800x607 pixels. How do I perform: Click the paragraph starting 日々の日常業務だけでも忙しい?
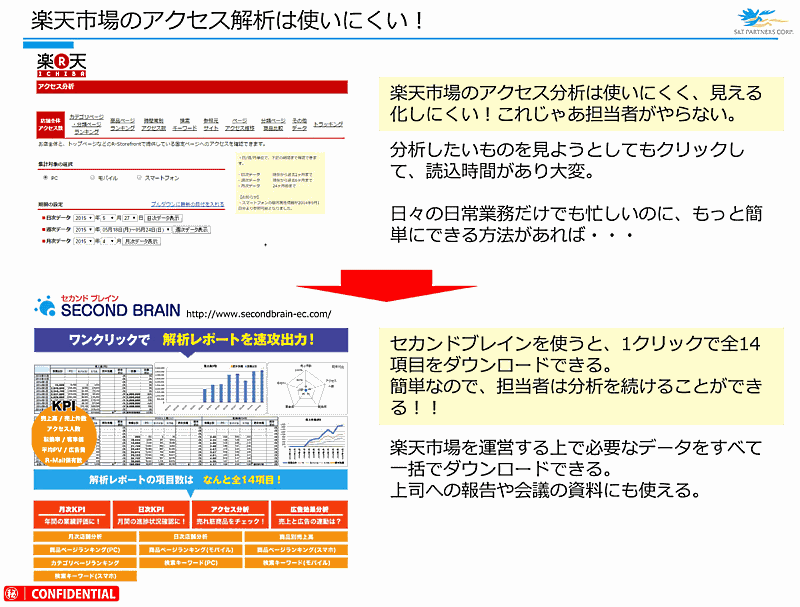click(x=576, y=224)
